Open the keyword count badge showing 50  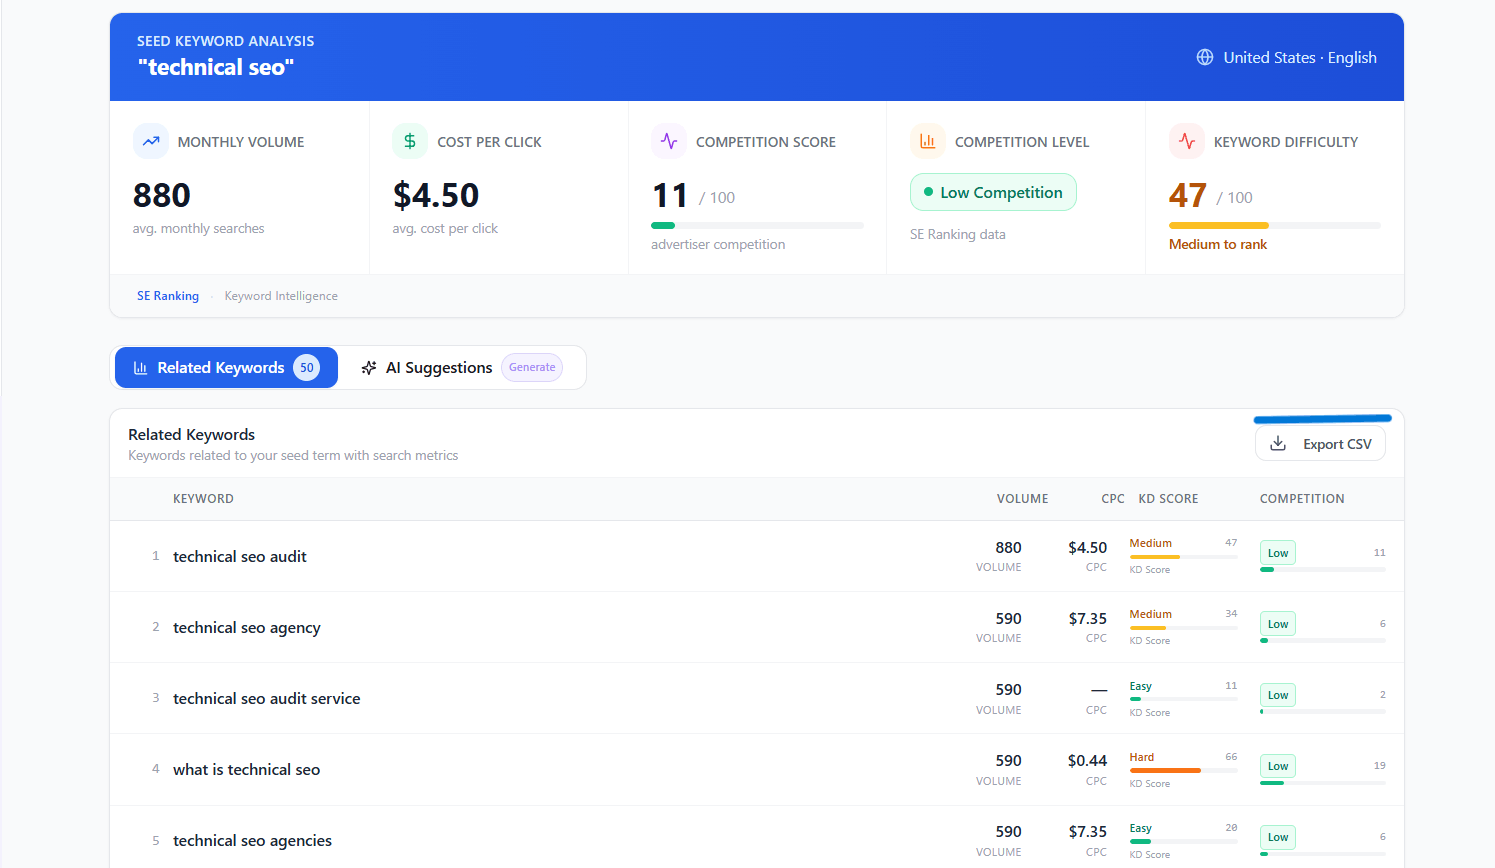pyautogui.click(x=306, y=367)
